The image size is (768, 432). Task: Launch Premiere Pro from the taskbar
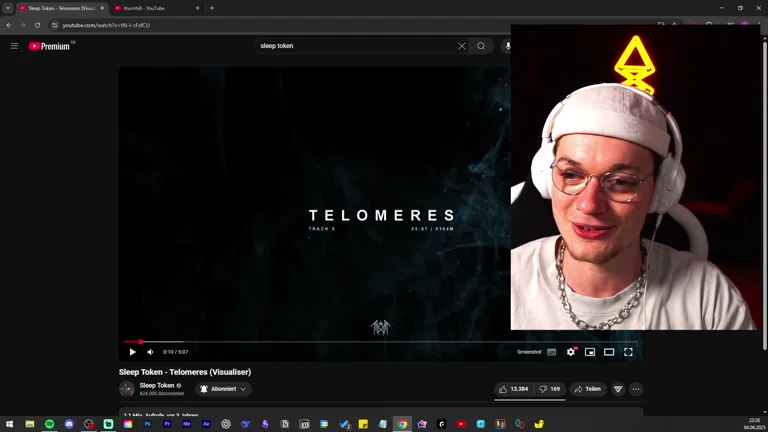(x=167, y=424)
